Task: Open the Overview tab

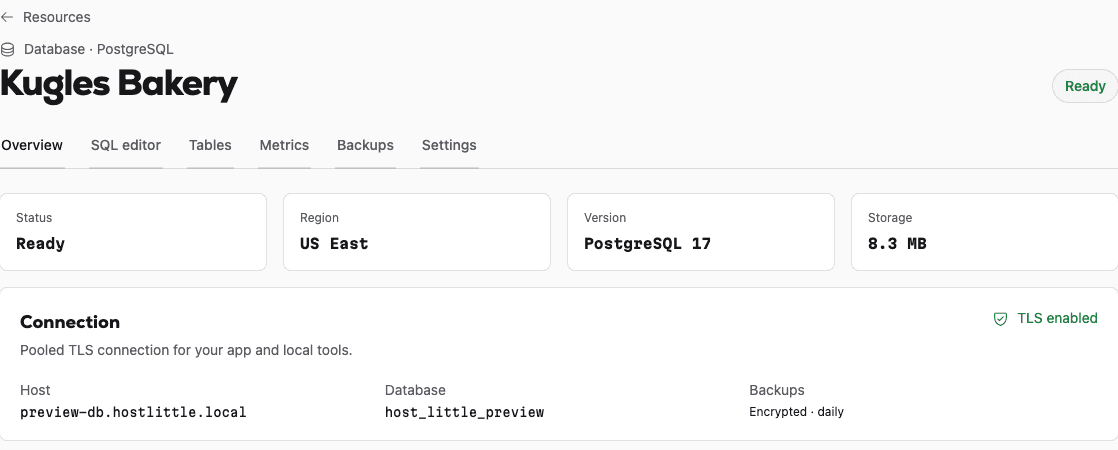Action: 31,145
